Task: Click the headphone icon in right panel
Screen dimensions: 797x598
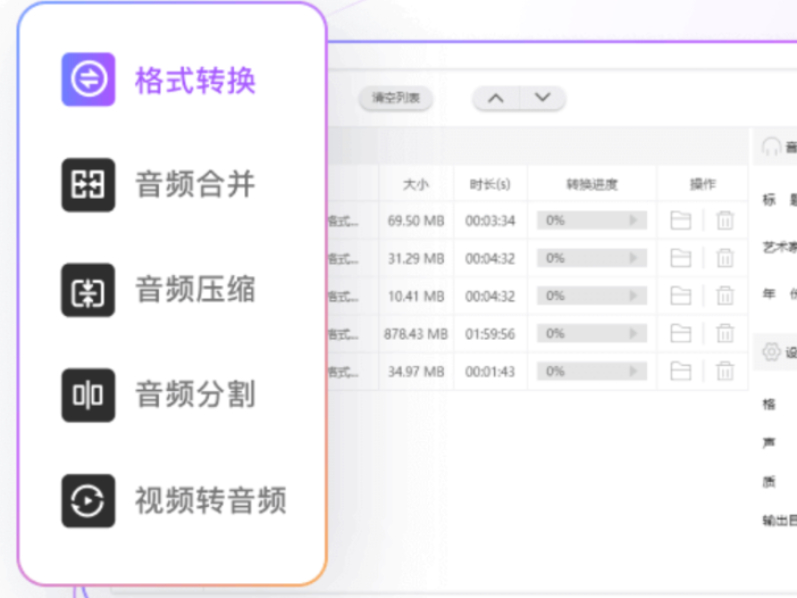Action: pyautogui.click(x=771, y=147)
